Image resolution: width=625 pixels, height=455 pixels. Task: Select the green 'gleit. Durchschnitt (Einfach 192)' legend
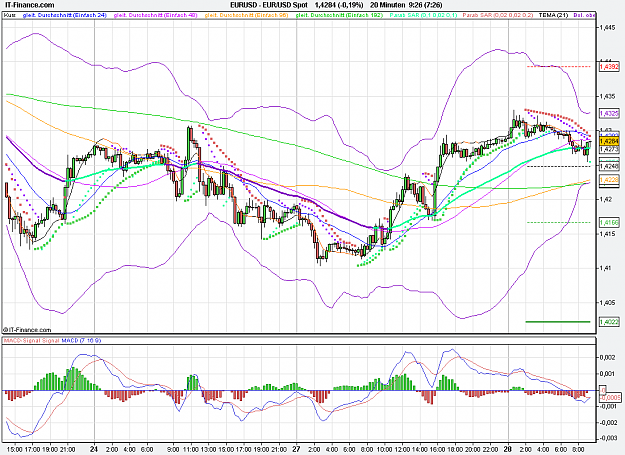click(x=339, y=15)
